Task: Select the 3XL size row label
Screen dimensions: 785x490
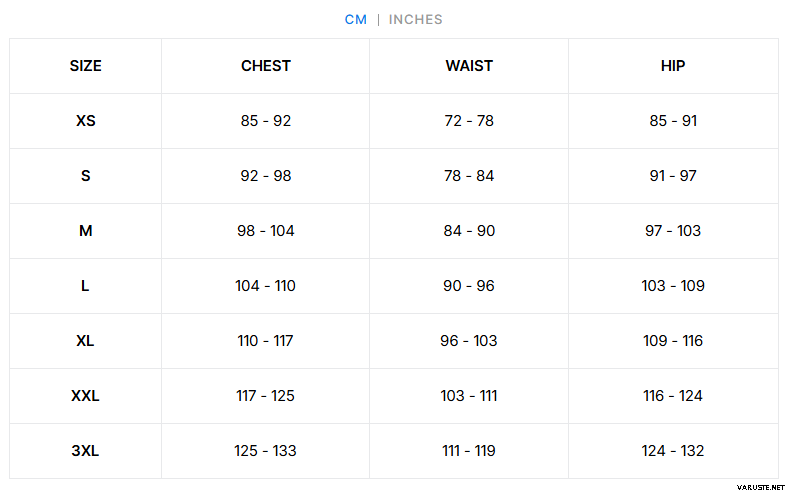Action: [x=85, y=451]
